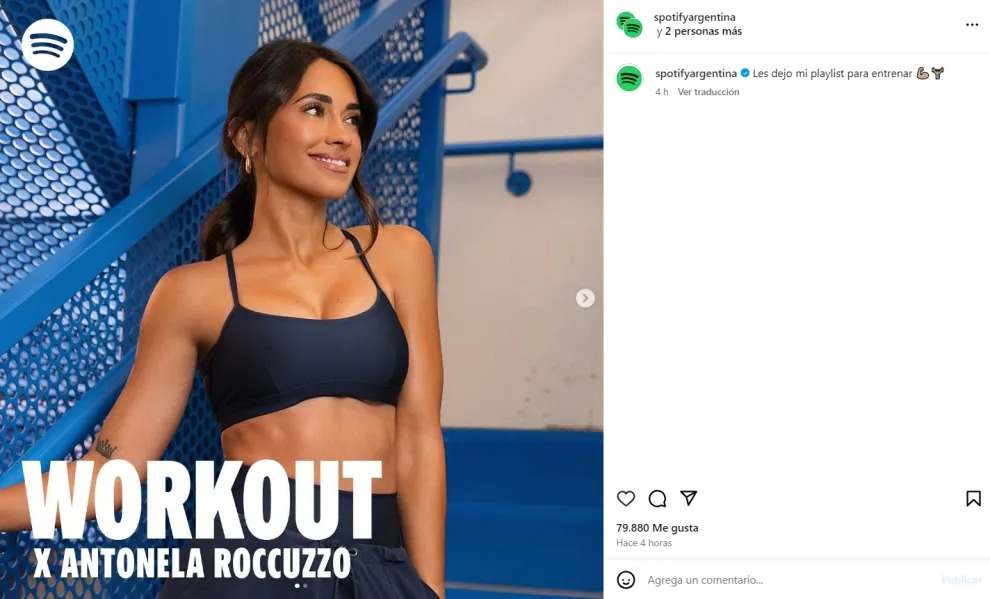The height and width of the screenshot is (599, 990).
Task: Open the emoji picker smiley icon
Action: (626, 579)
